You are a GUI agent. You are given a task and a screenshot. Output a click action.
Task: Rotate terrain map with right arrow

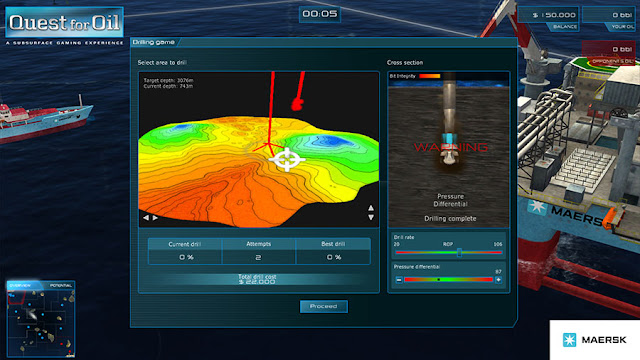click(156, 218)
